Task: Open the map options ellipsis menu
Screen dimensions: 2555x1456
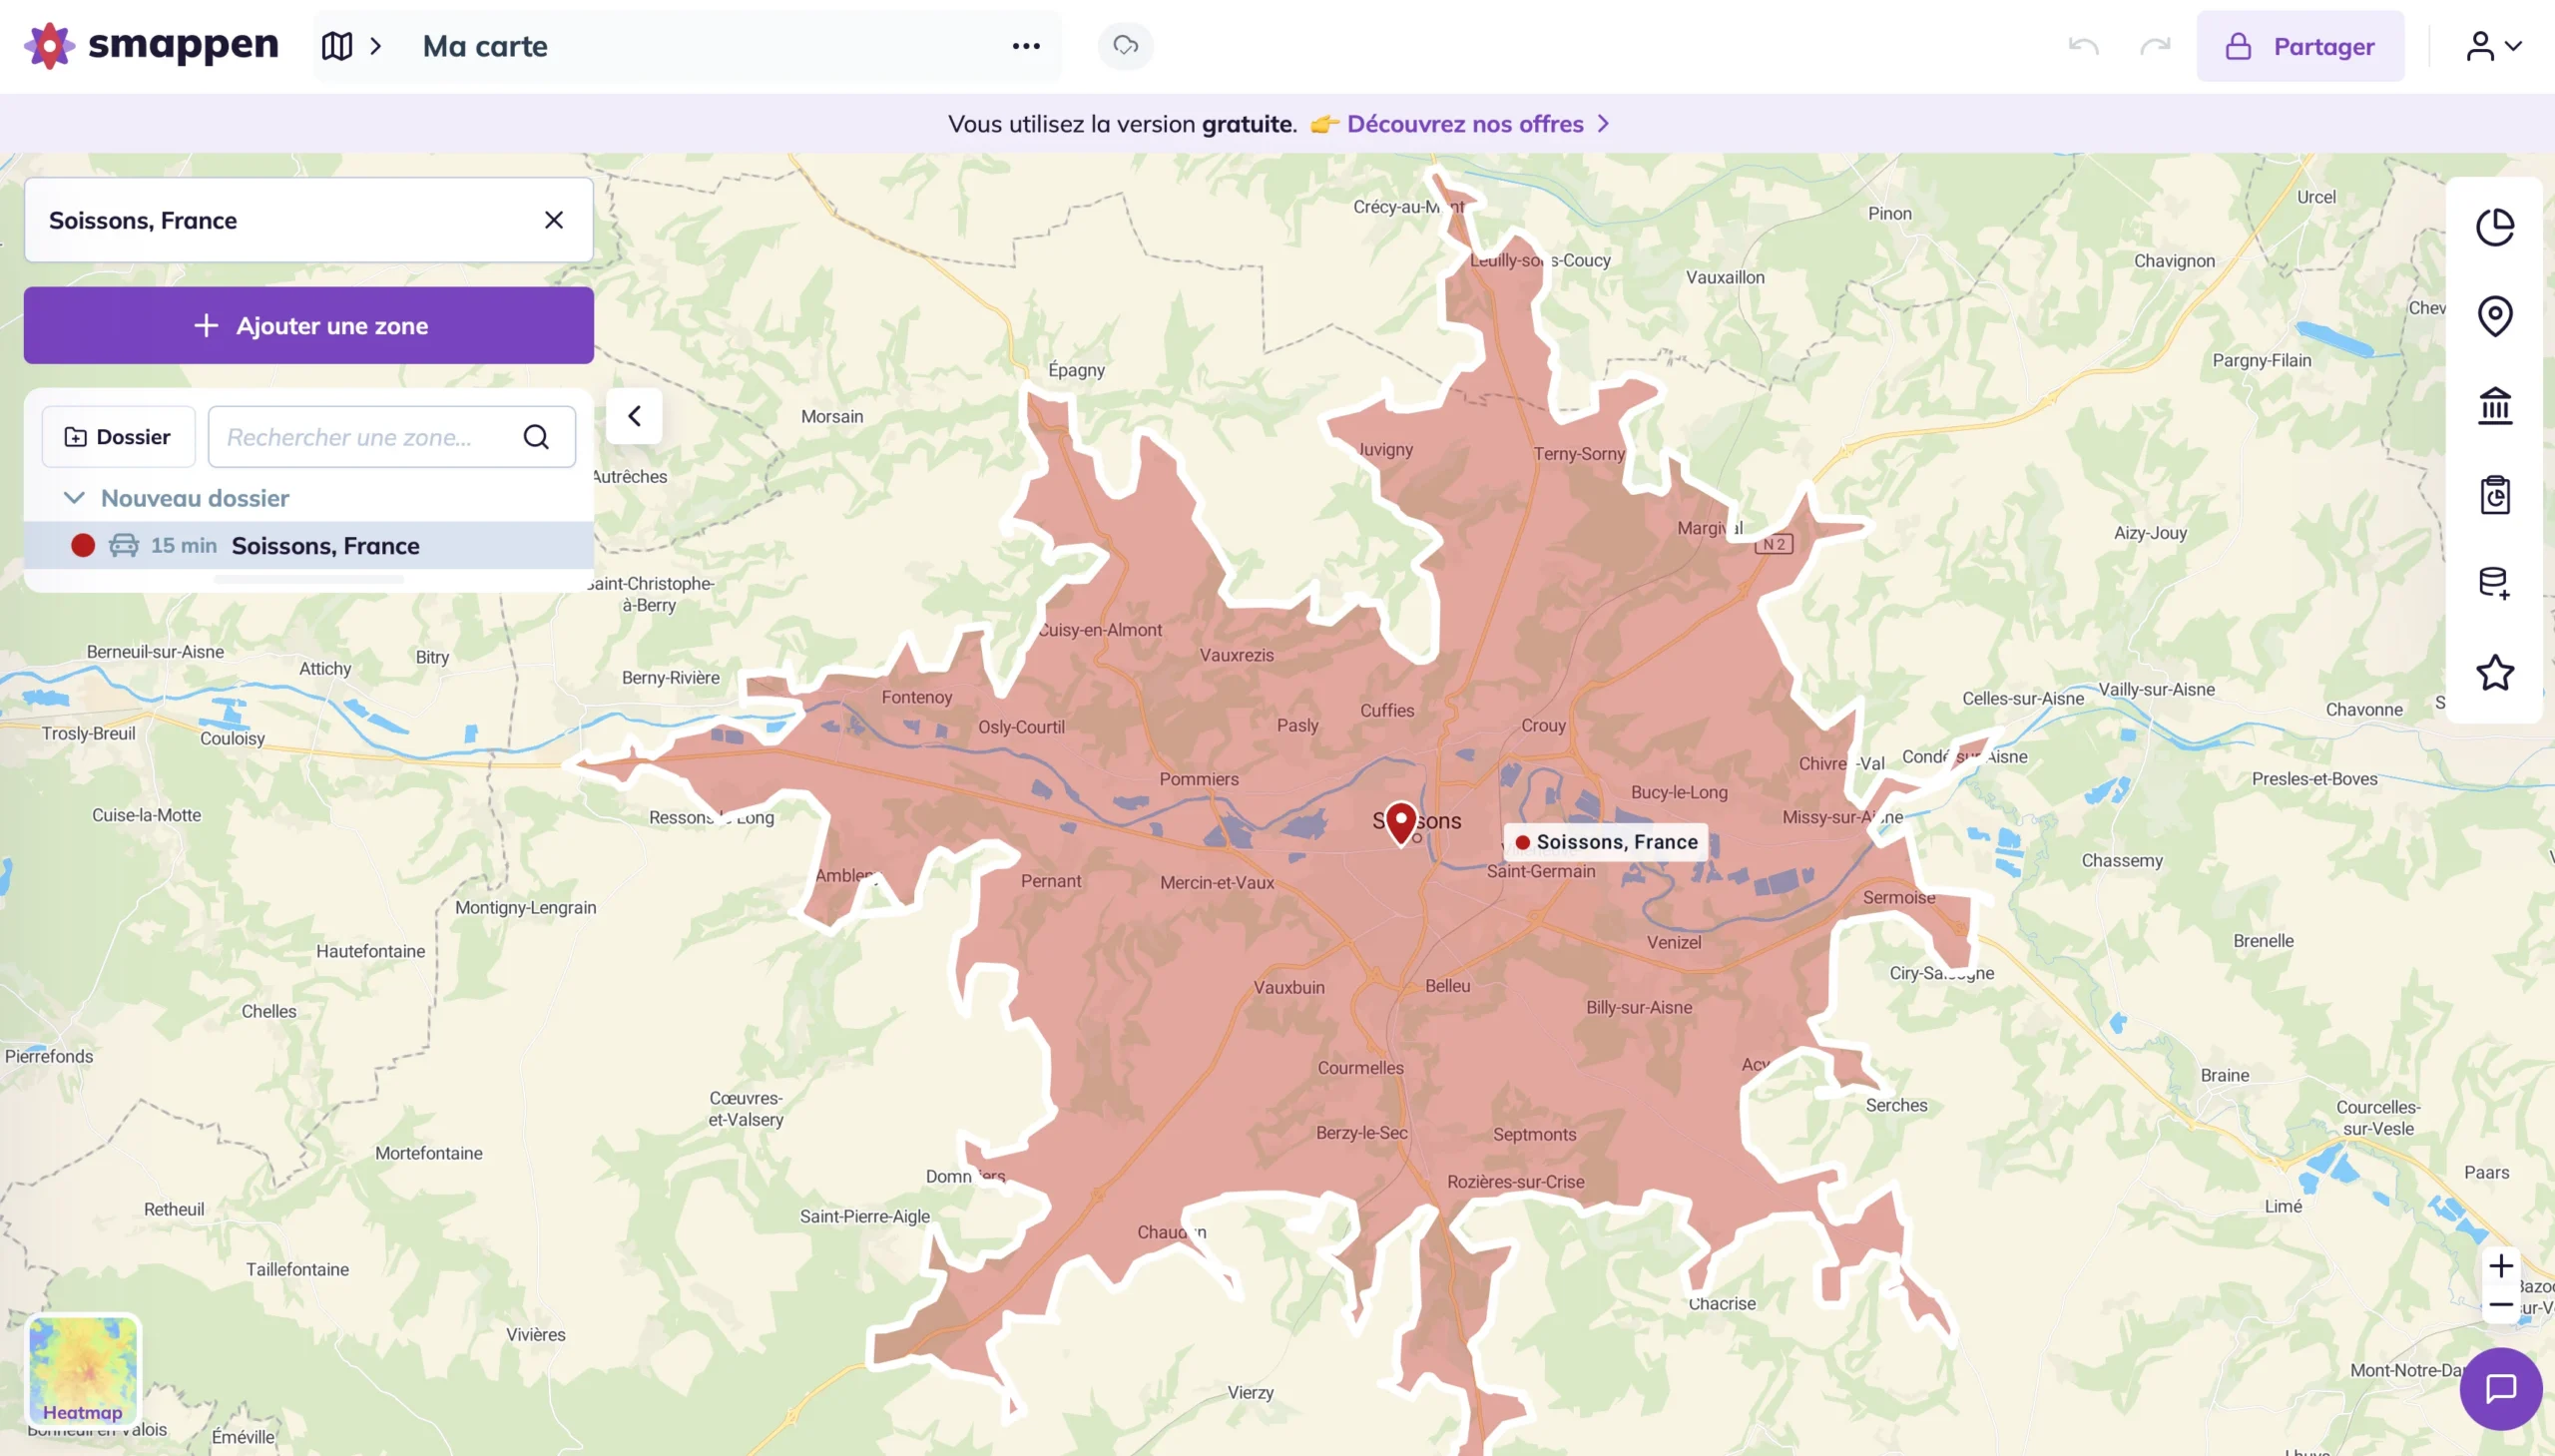Action: click(x=1025, y=45)
